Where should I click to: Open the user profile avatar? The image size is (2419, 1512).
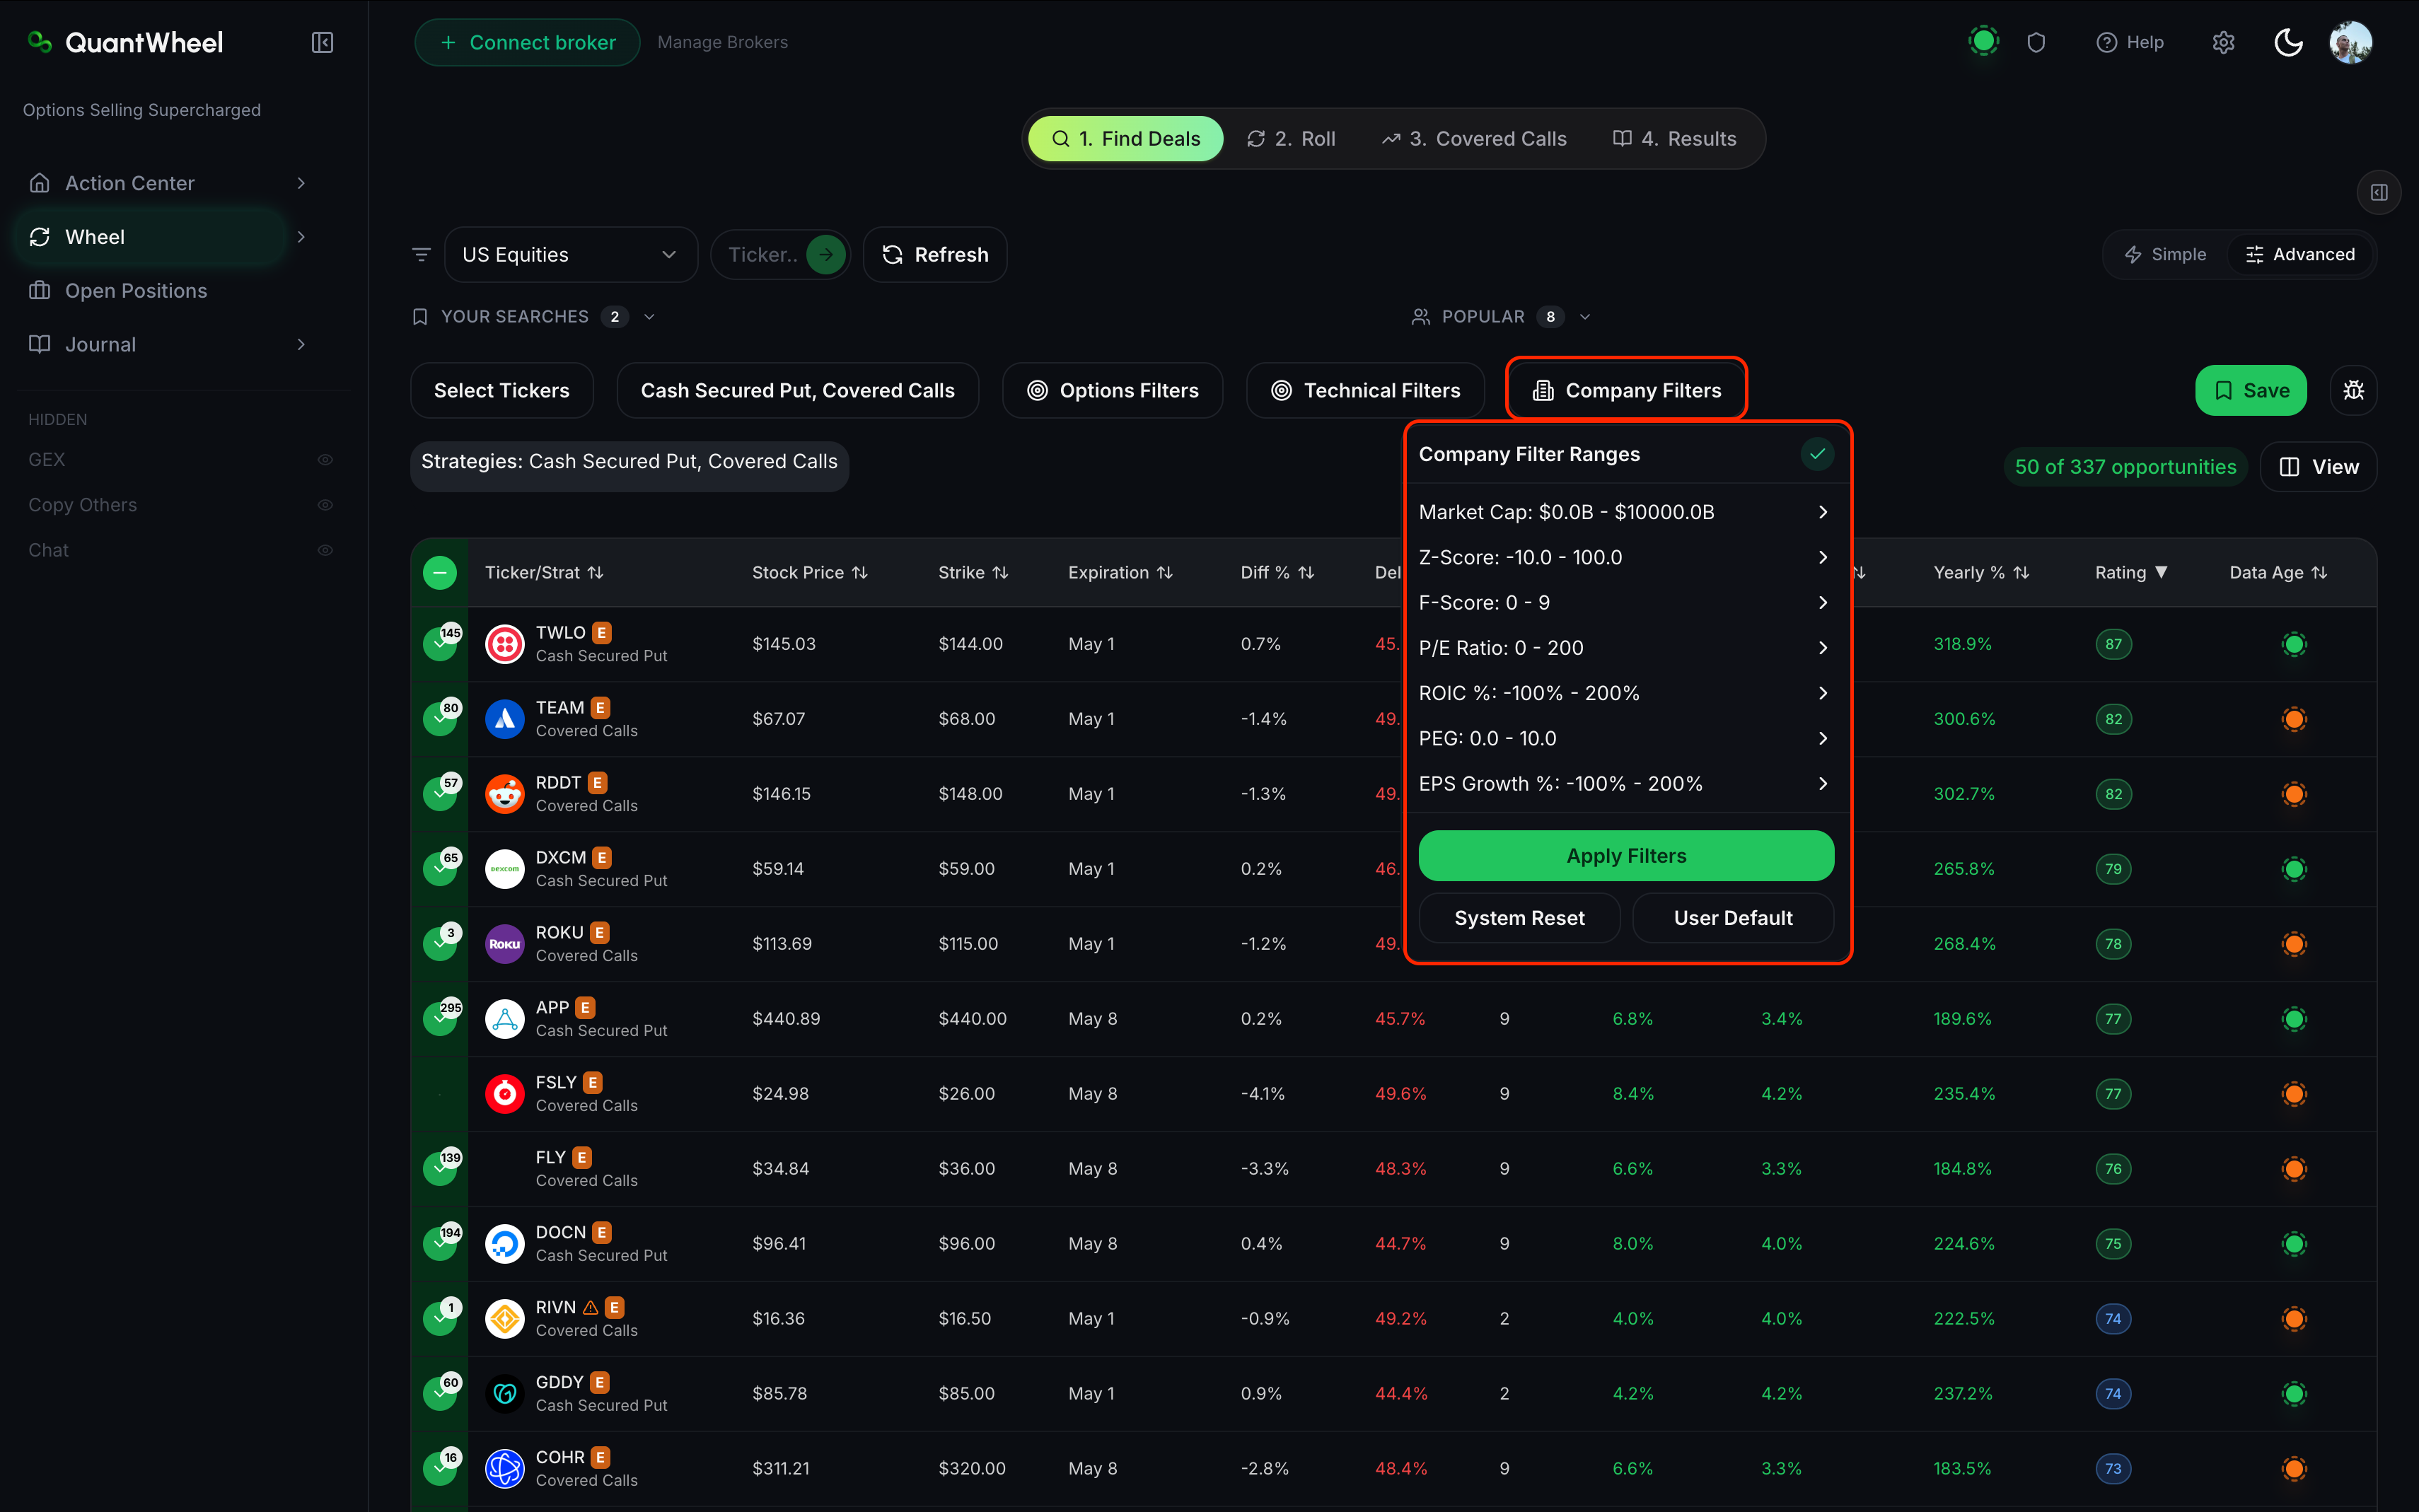click(x=2351, y=42)
